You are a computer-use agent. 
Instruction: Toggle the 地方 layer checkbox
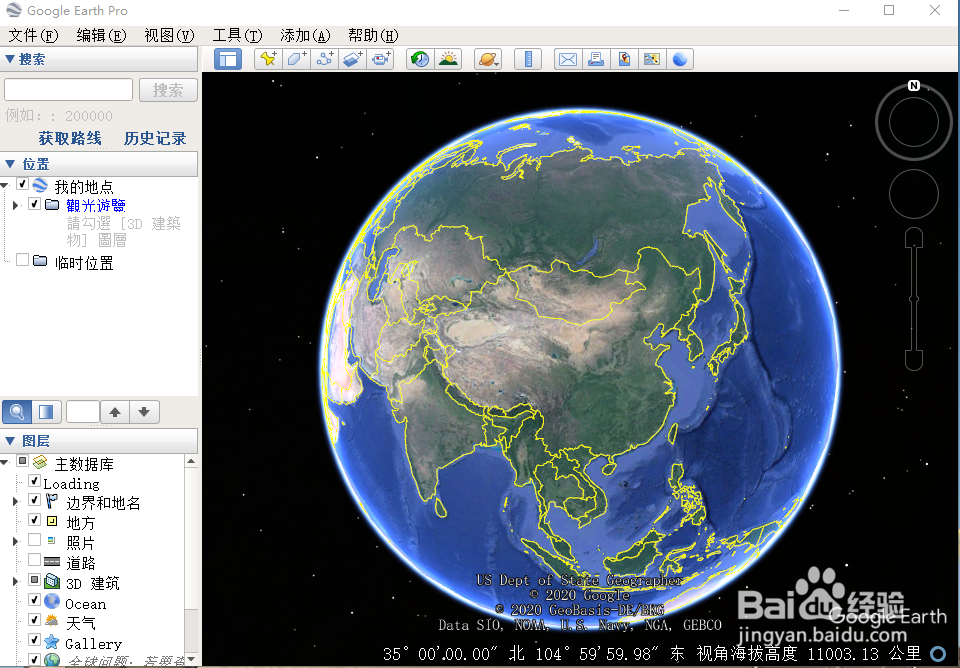point(34,520)
